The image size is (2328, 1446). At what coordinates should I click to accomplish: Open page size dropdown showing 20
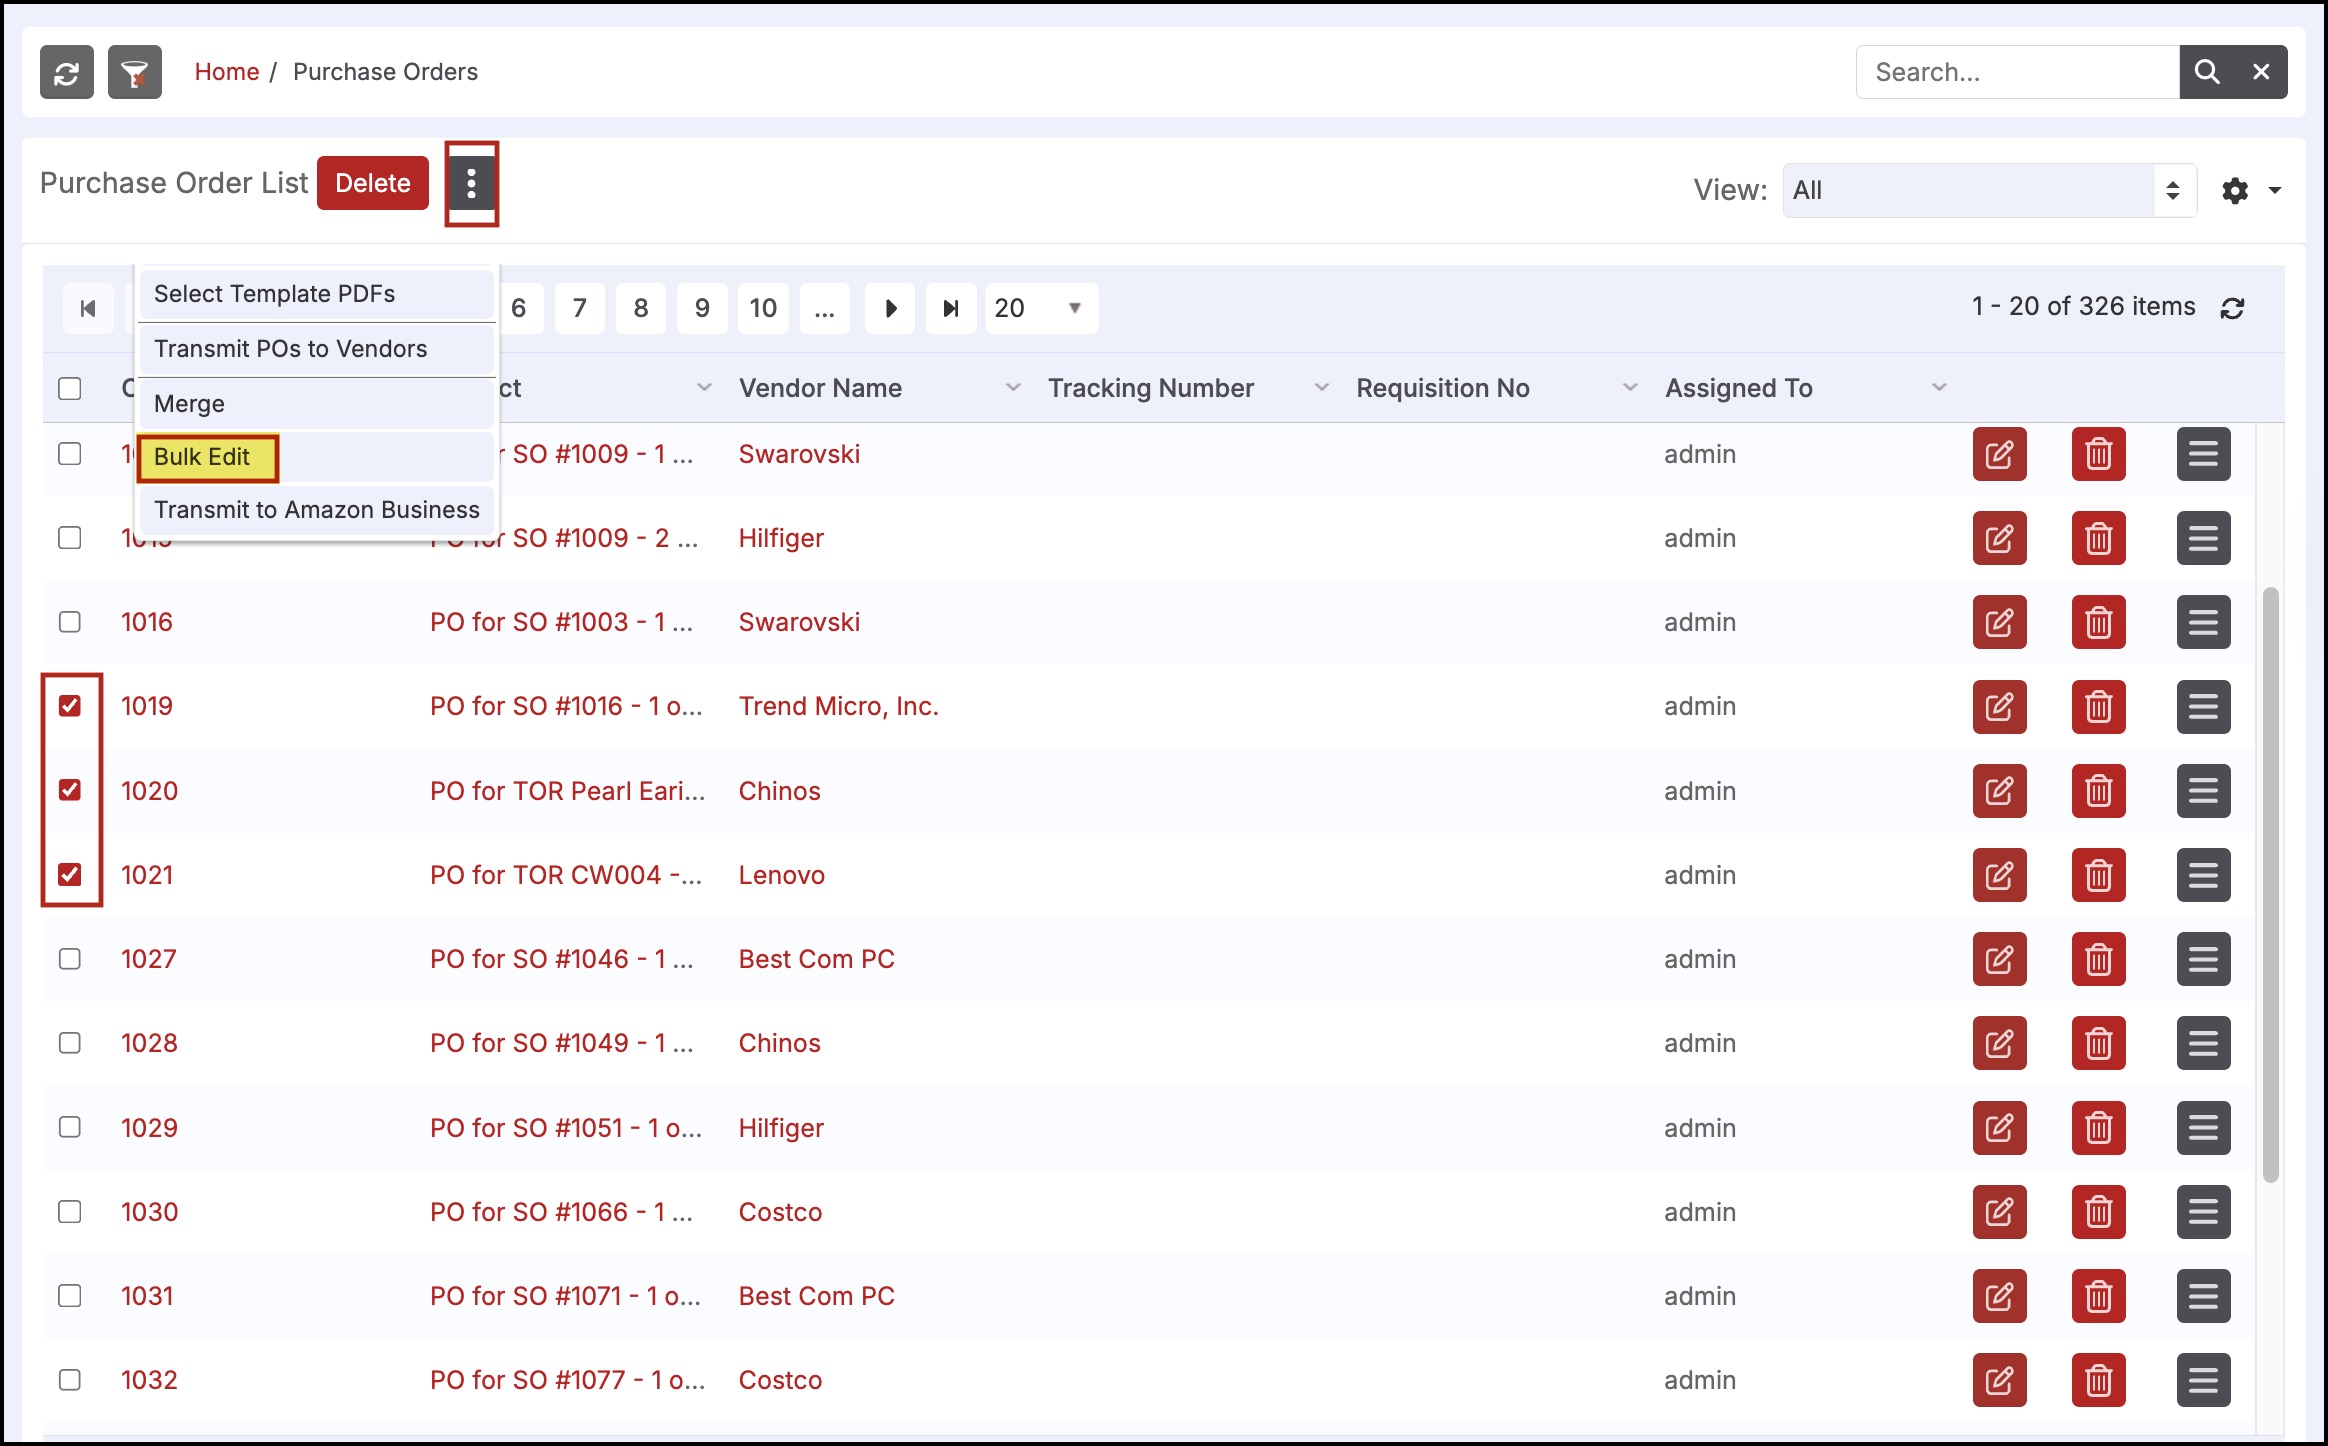pyautogui.click(x=1041, y=308)
